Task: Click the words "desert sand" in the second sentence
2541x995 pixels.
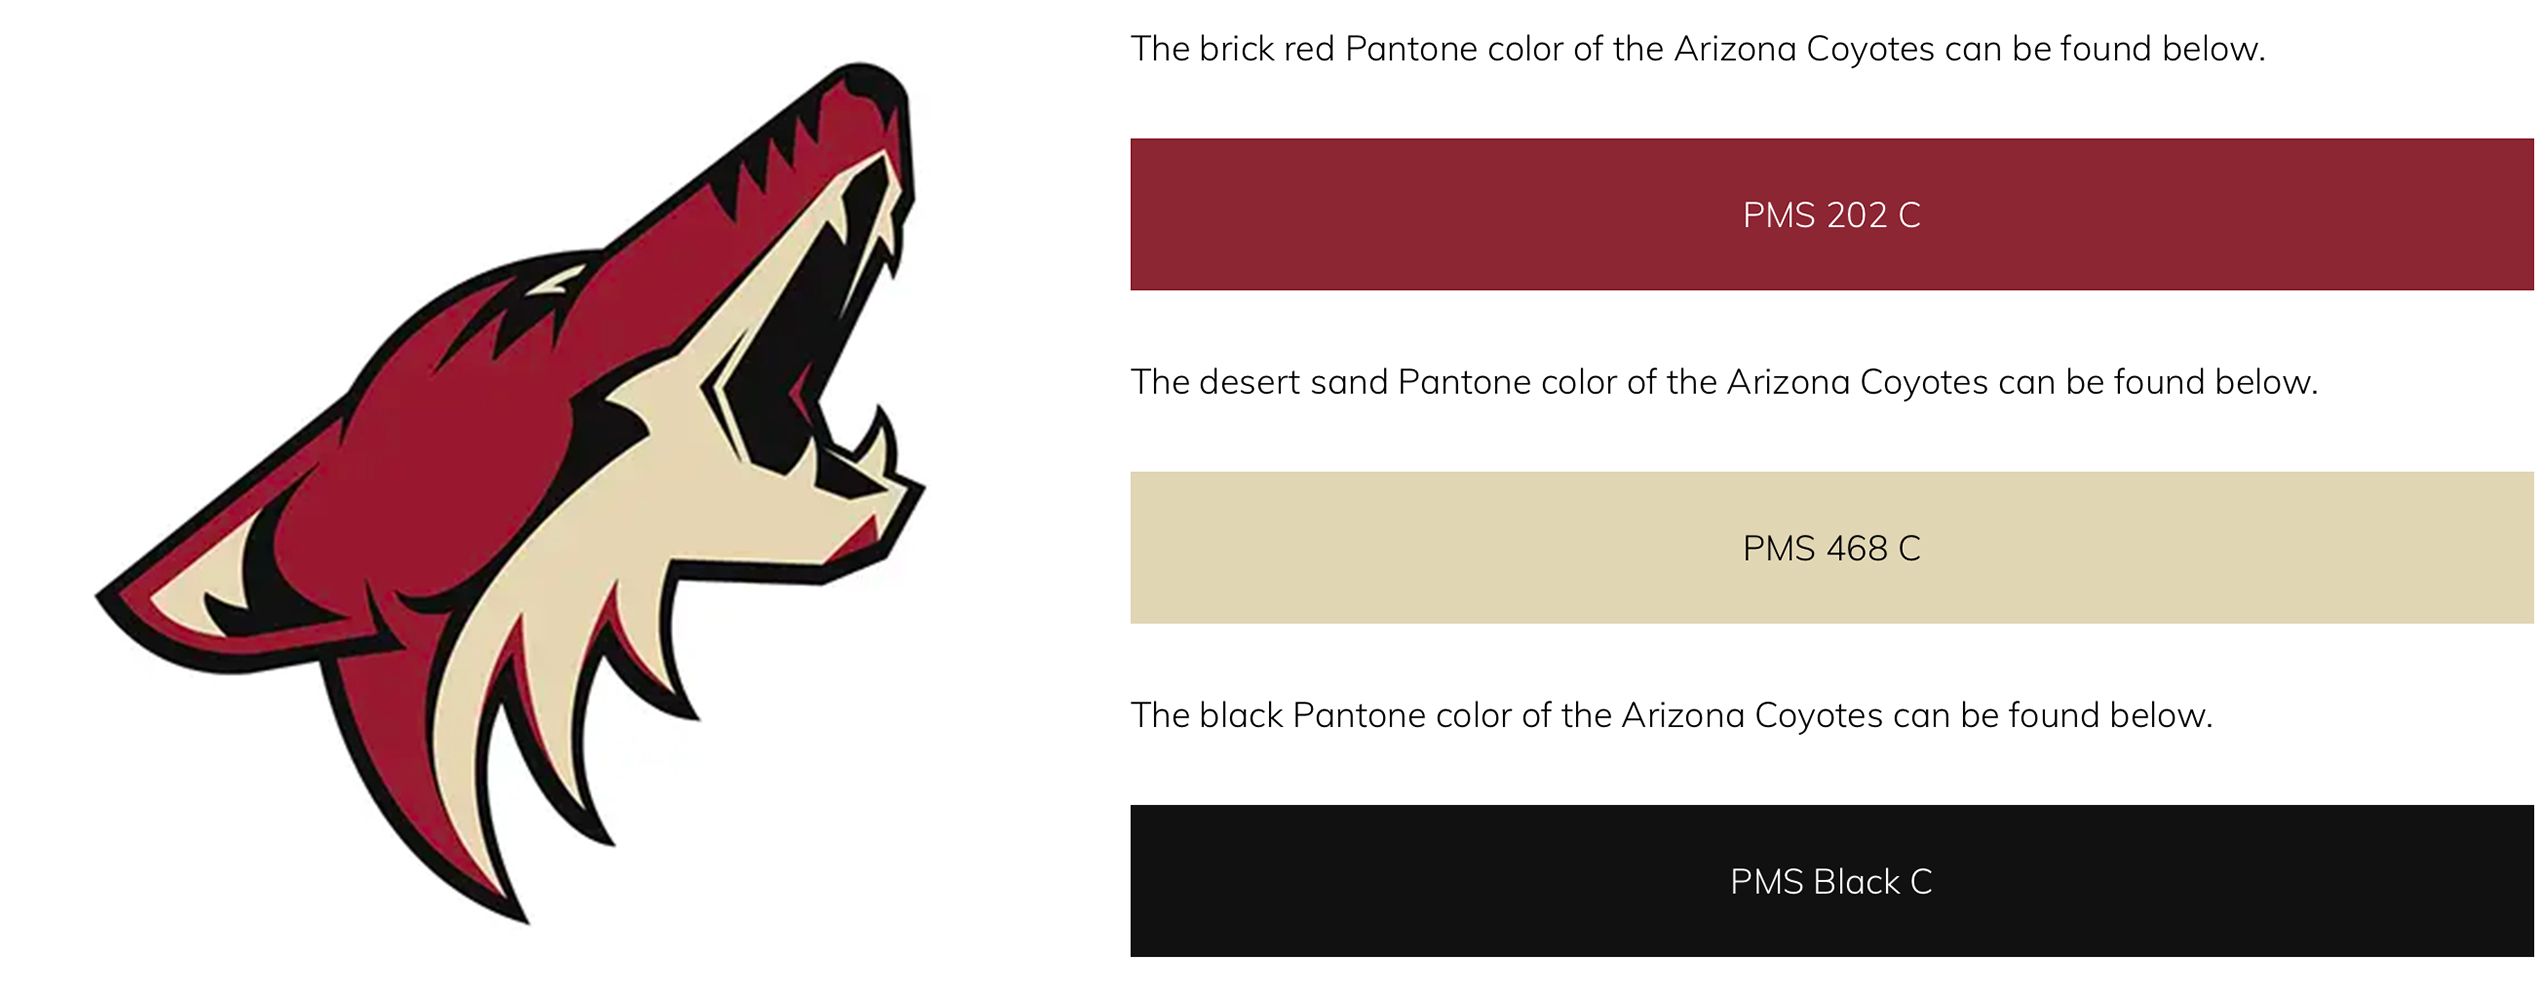Action: [x=1293, y=382]
